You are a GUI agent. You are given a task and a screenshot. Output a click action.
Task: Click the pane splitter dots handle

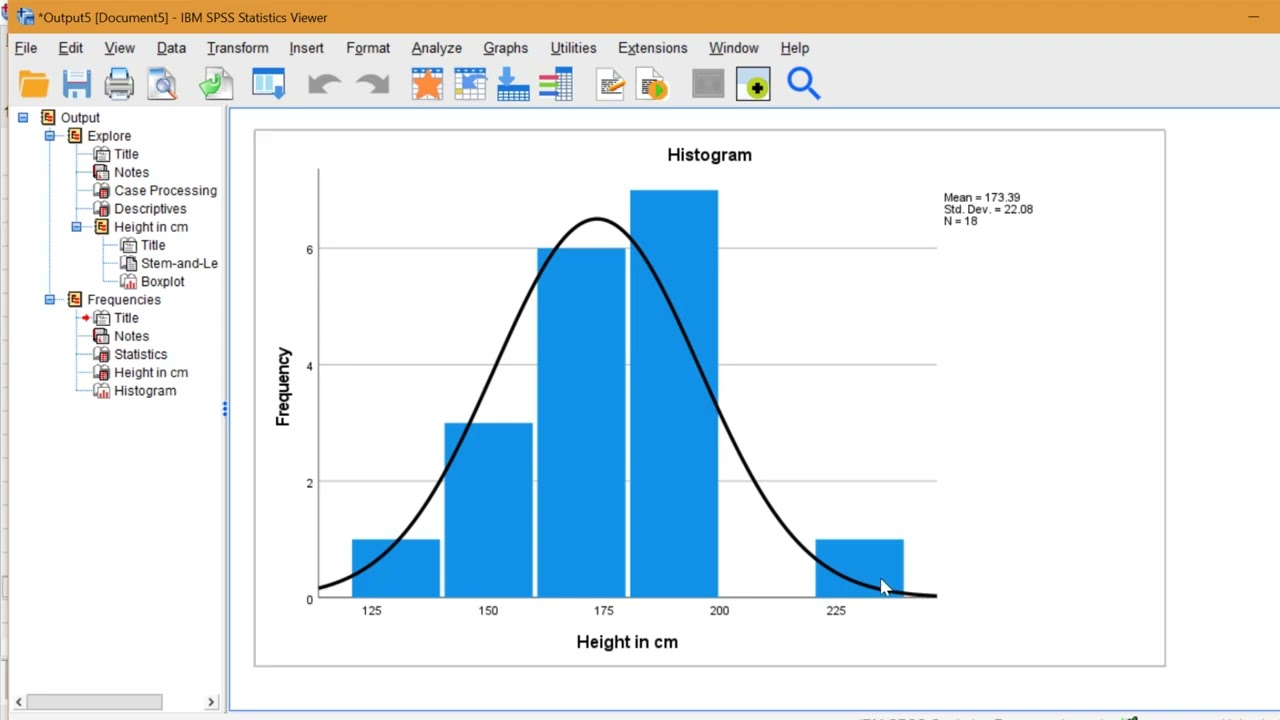(x=225, y=409)
